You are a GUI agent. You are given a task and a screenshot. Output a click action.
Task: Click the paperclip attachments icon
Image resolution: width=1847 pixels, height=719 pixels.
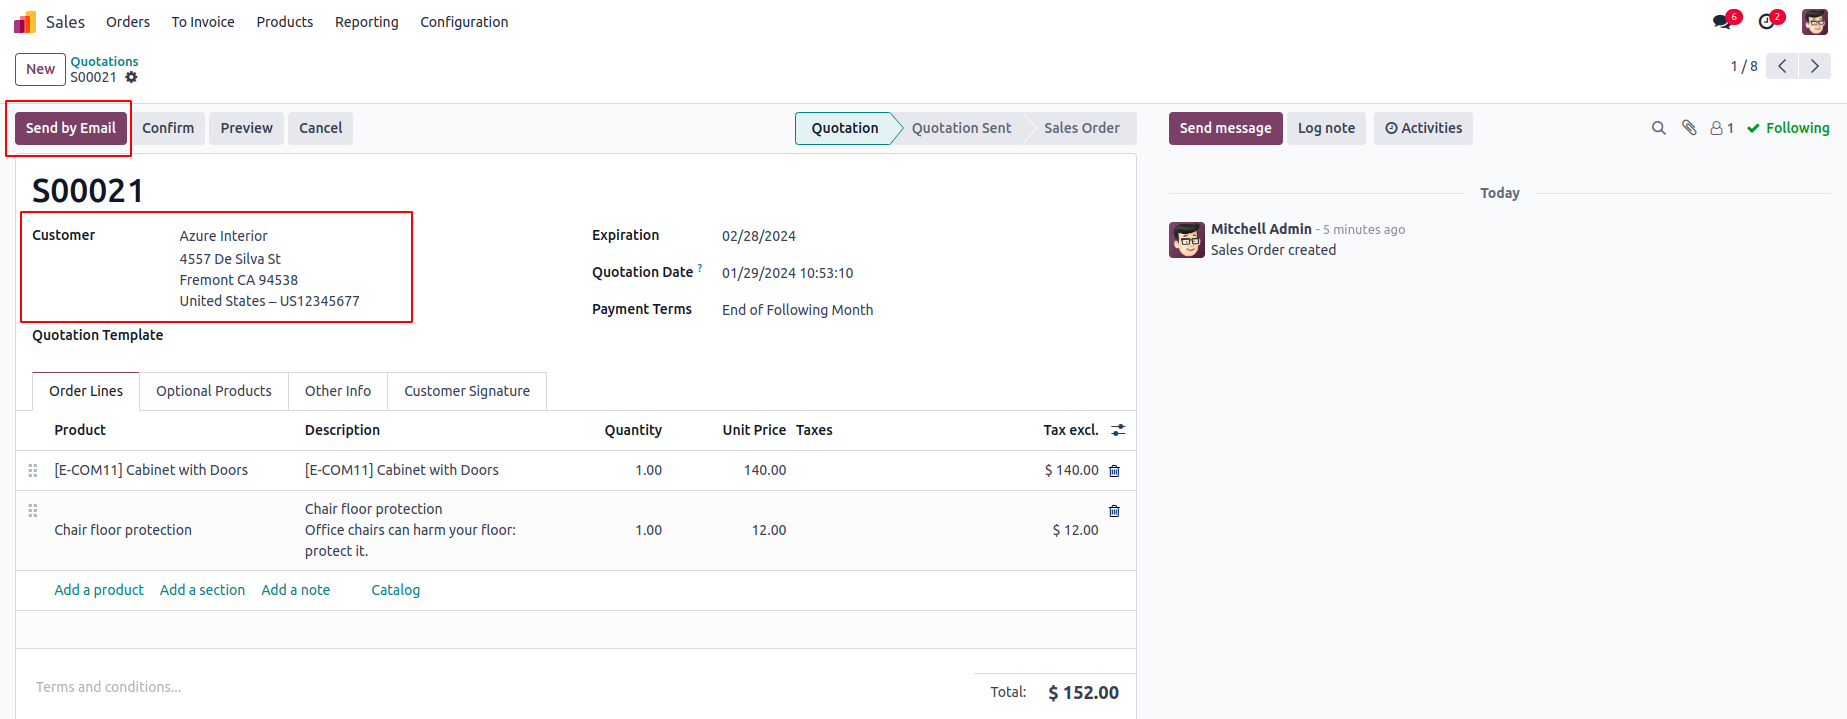pos(1689,128)
